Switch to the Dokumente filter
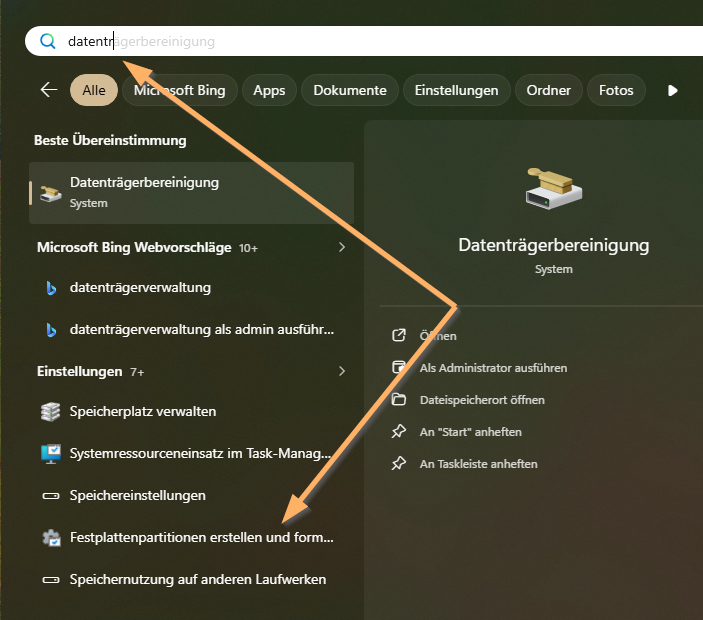 point(350,90)
